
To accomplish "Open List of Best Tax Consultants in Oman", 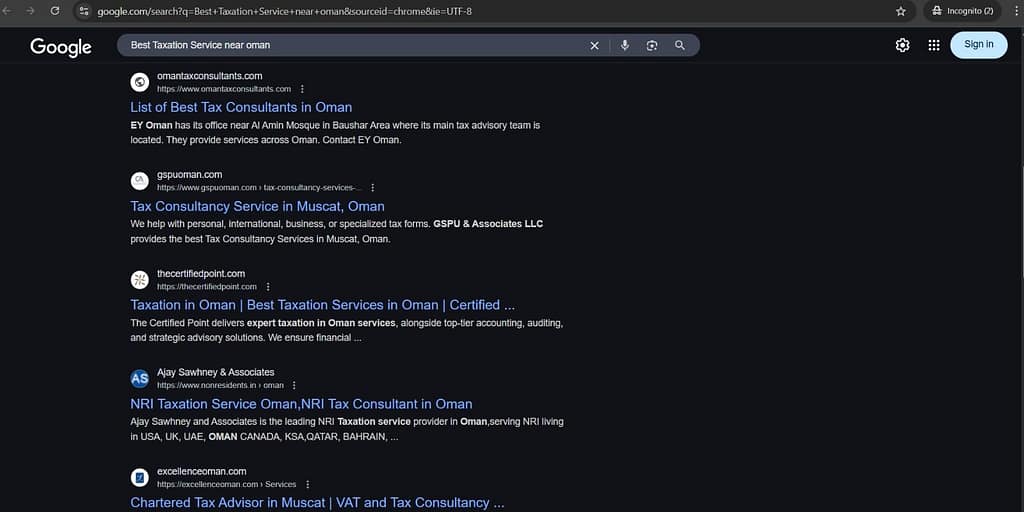I will tap(241, 107).
